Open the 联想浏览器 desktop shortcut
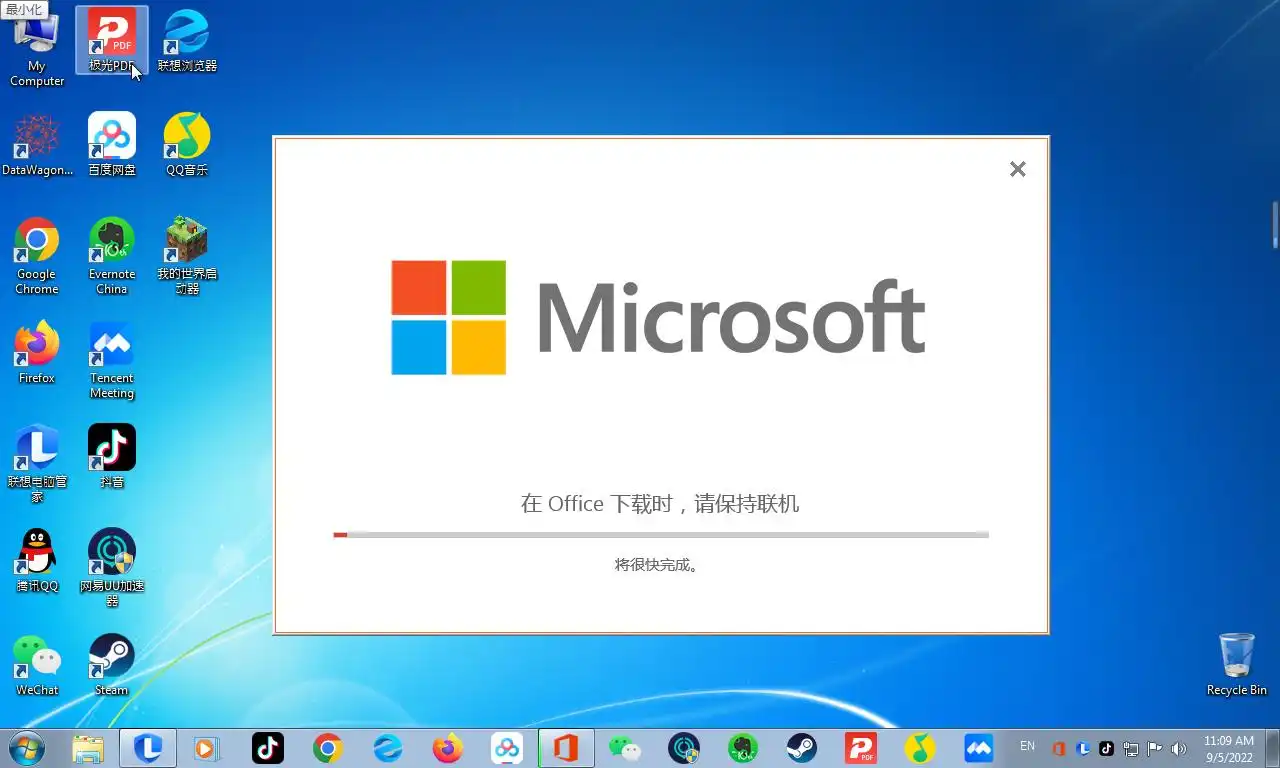Image resolution: width=1280 pixels, height=768 pixels. [x=187, y=41]
